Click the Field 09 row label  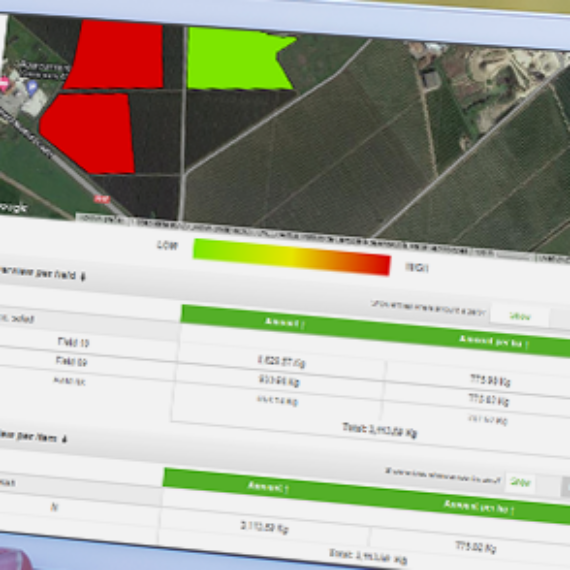72,361
